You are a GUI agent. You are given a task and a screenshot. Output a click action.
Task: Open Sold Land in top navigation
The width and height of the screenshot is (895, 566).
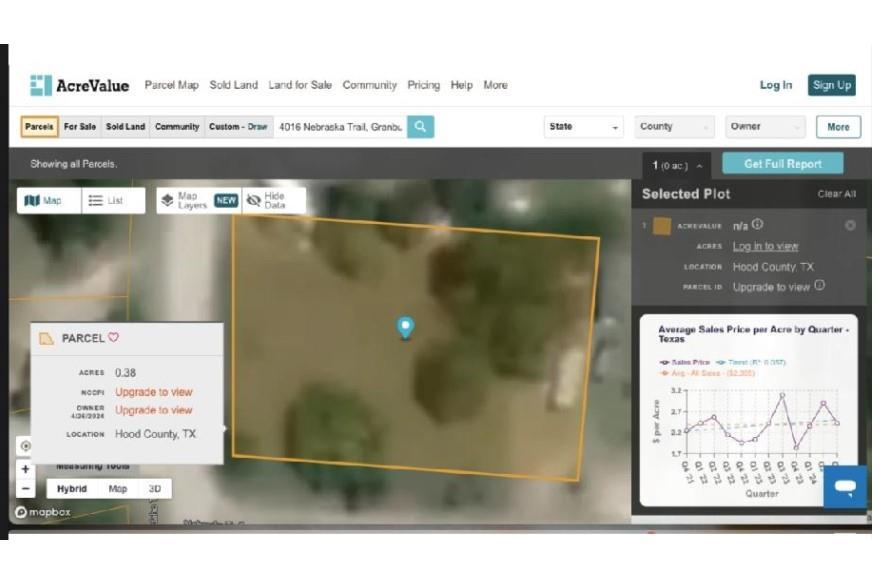[x=233, y=86]
